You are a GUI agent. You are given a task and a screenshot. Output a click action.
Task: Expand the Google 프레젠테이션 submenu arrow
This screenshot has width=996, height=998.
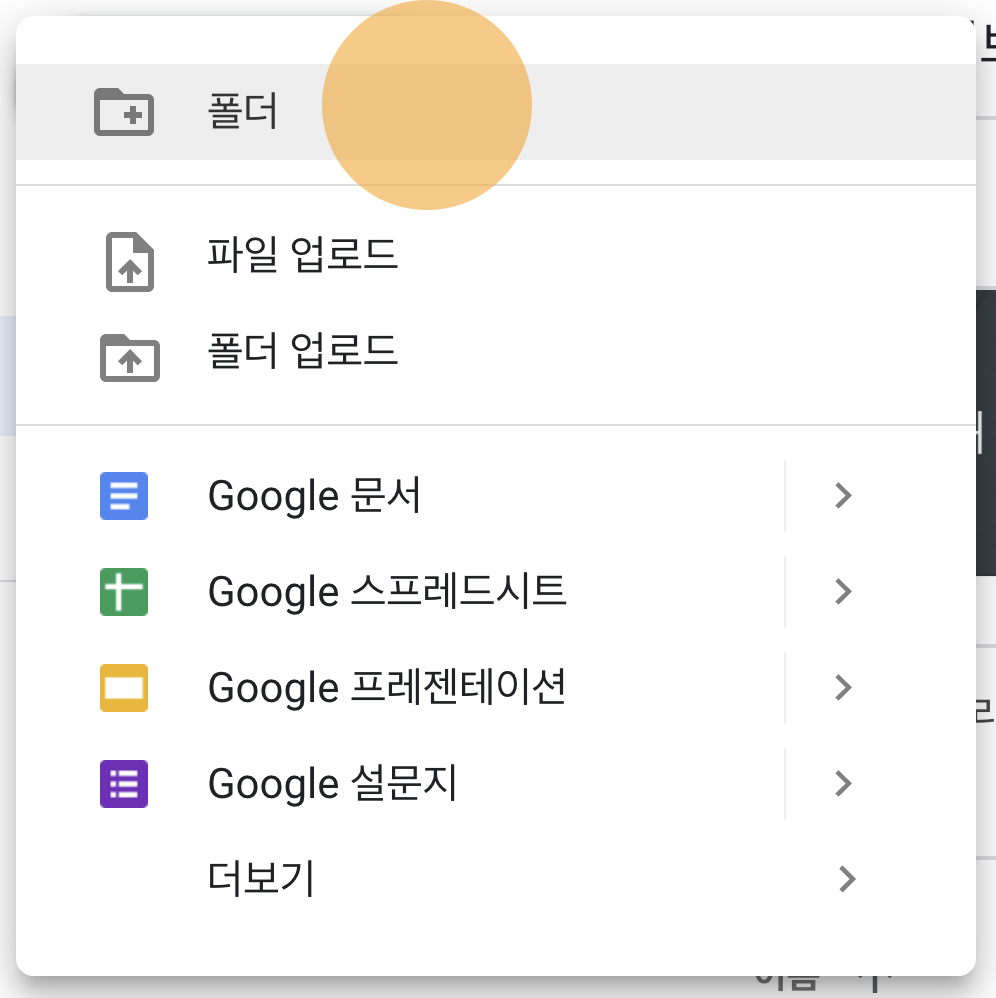tap(844, 688)
